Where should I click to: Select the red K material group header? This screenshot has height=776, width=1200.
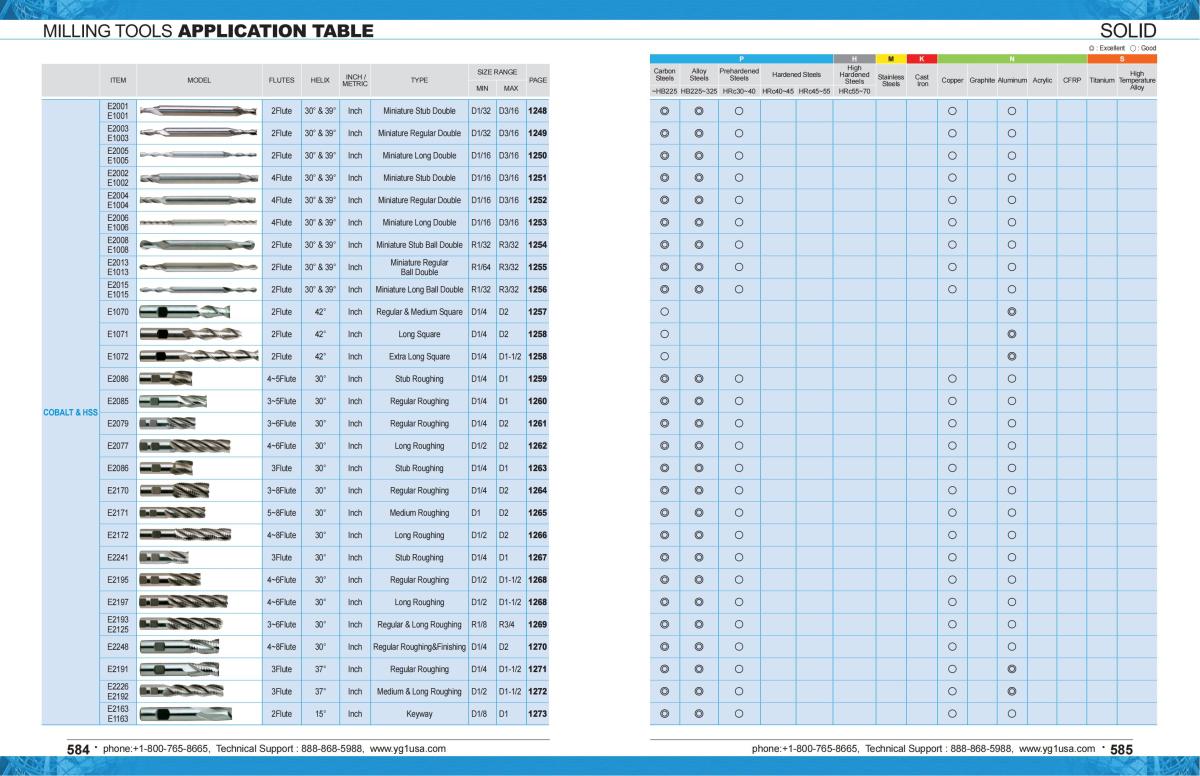tap(922, 59)
